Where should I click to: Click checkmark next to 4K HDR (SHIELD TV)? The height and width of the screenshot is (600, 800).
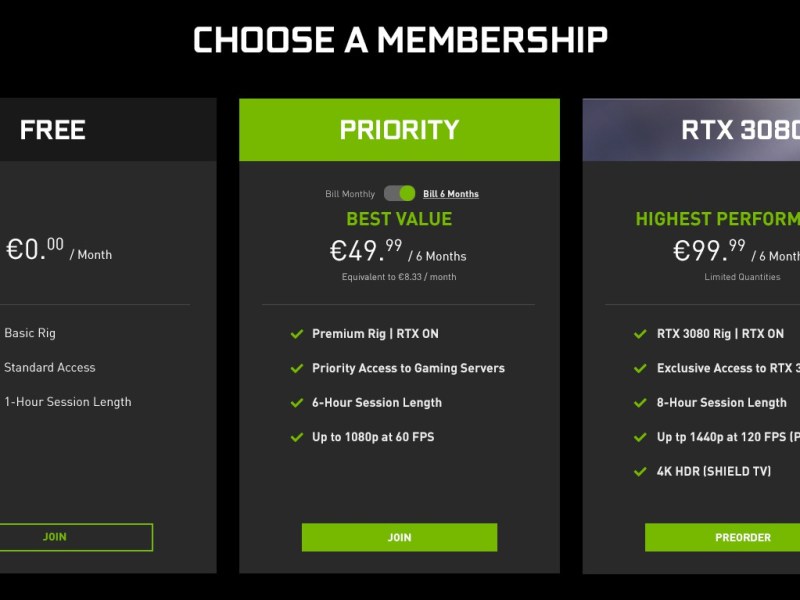coord(640,471)
